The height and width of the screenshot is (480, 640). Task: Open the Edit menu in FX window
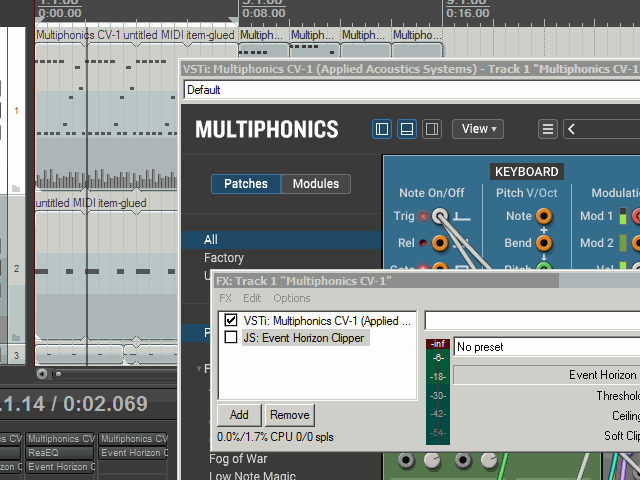(252, 298)
